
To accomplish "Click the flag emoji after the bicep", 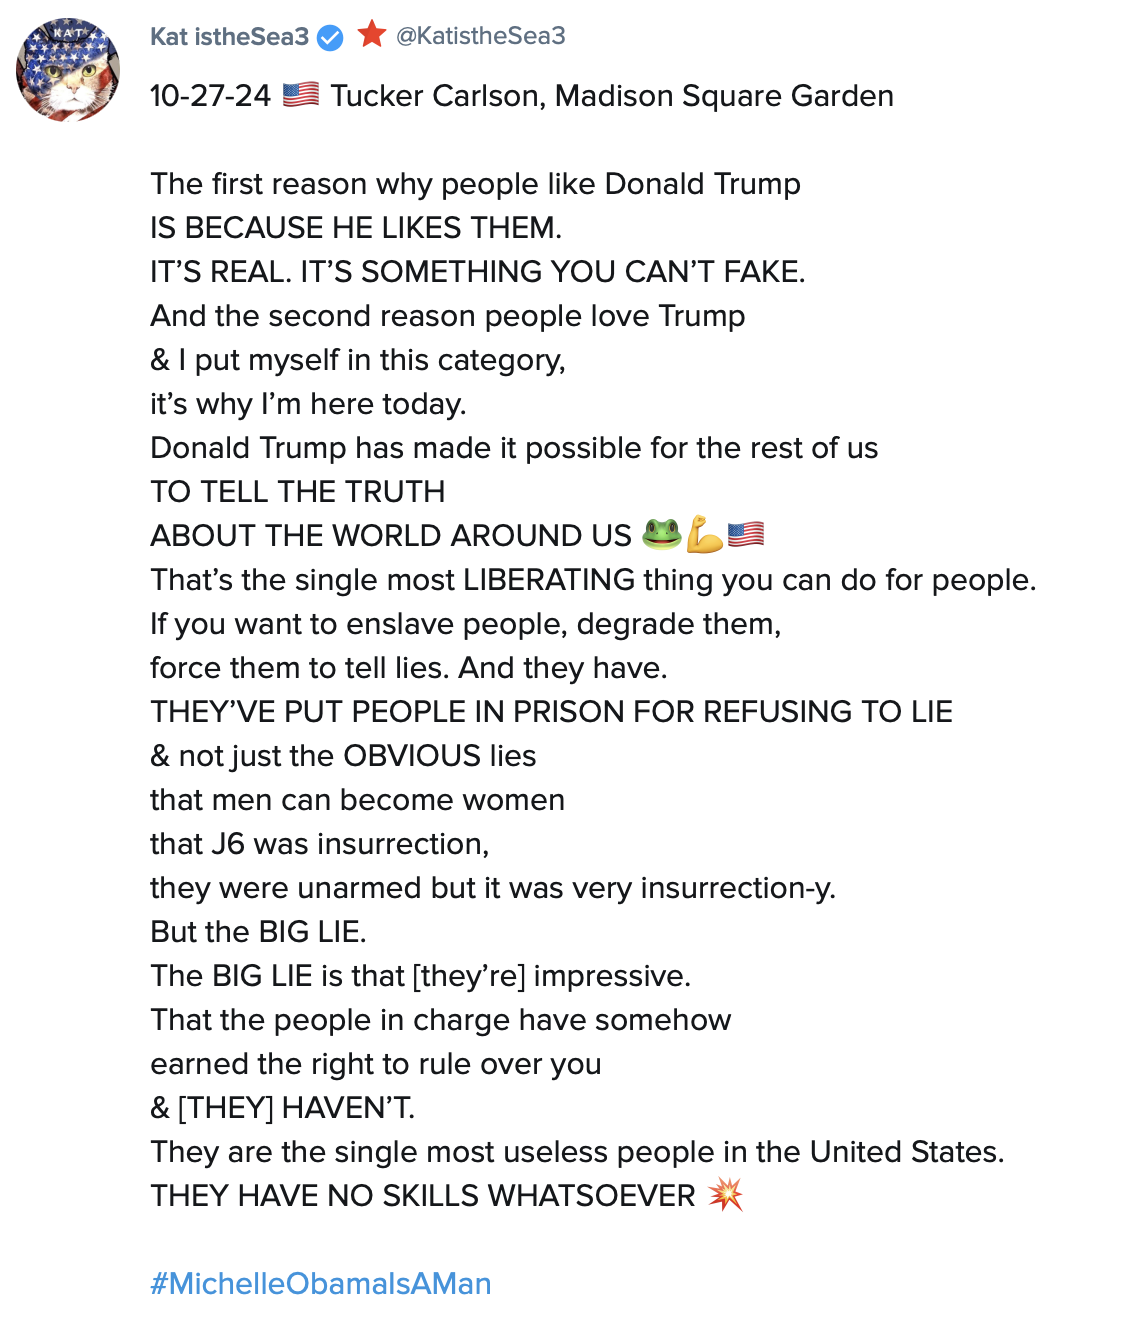I will [x=746, y=534].
